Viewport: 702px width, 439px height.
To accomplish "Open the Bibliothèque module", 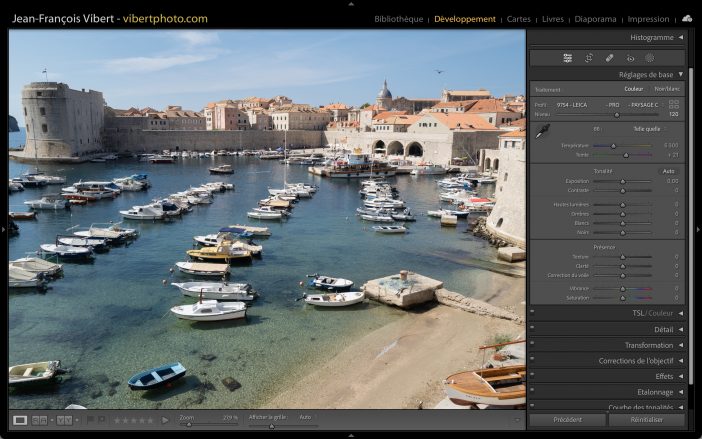I will [398, 19].
